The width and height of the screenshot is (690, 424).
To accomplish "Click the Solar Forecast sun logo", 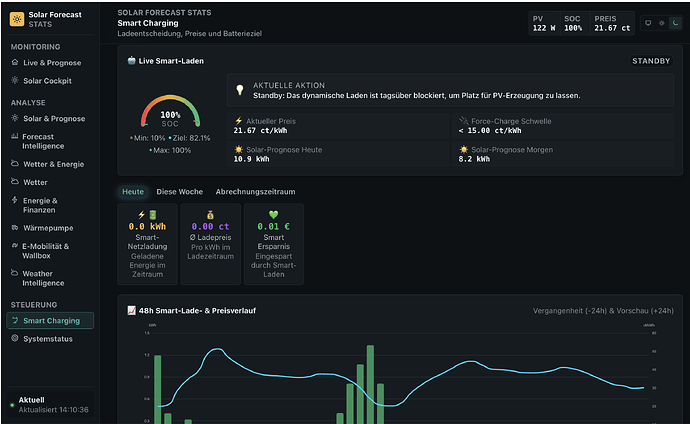I will click(x=17, y=19).
